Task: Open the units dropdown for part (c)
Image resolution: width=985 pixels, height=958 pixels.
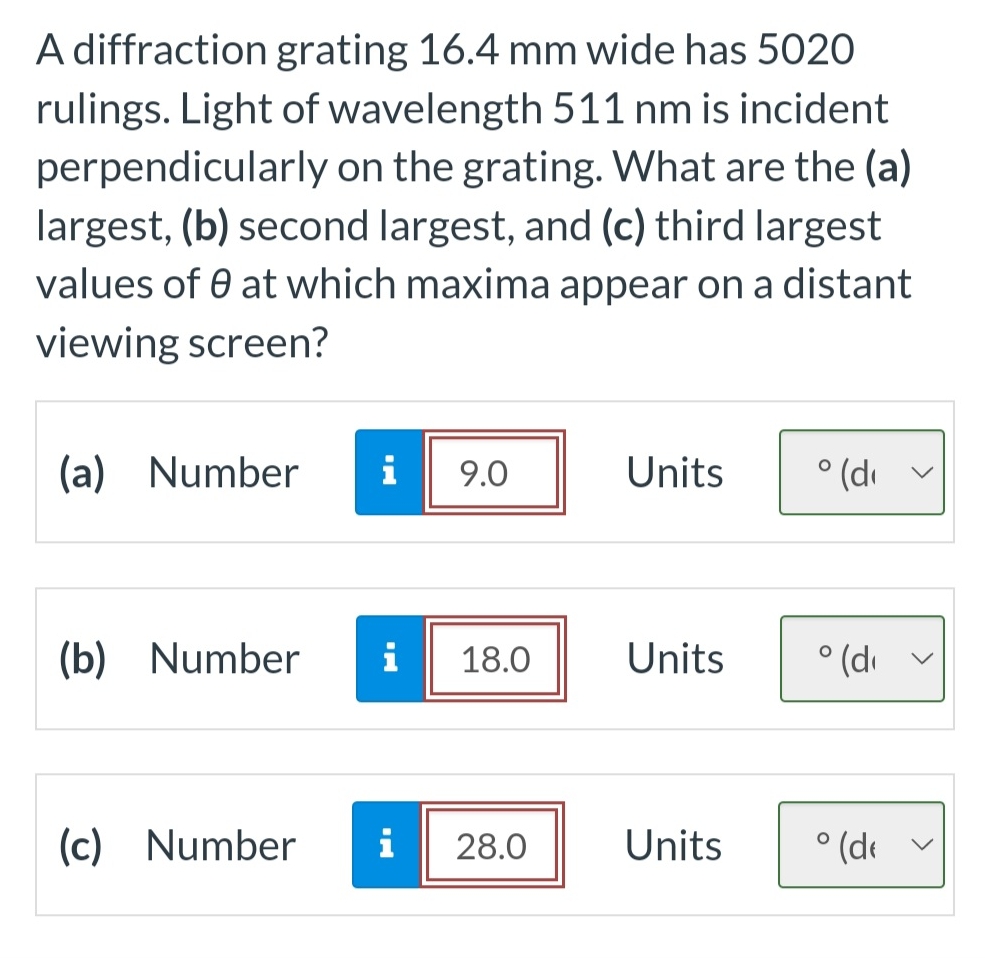Action: [861, 845]
